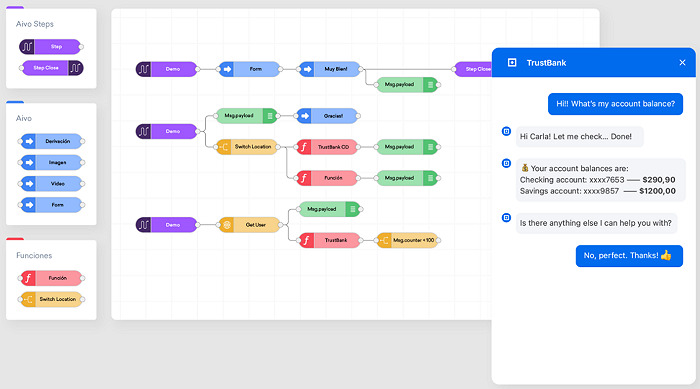Click 'Is there anything else' bot message
The height and width of the screenshot is (389, 700).
596,223
